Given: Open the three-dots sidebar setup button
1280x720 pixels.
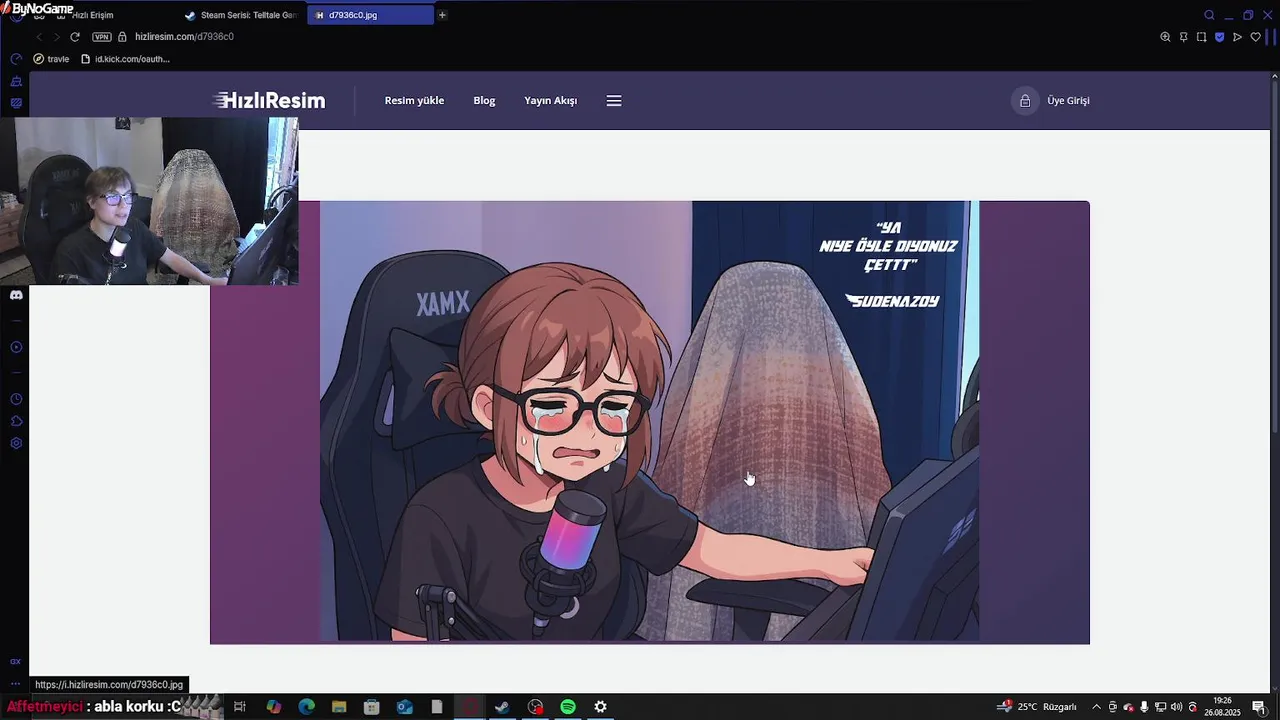Looking at the screenshot, I should click(x=15, y=683).
